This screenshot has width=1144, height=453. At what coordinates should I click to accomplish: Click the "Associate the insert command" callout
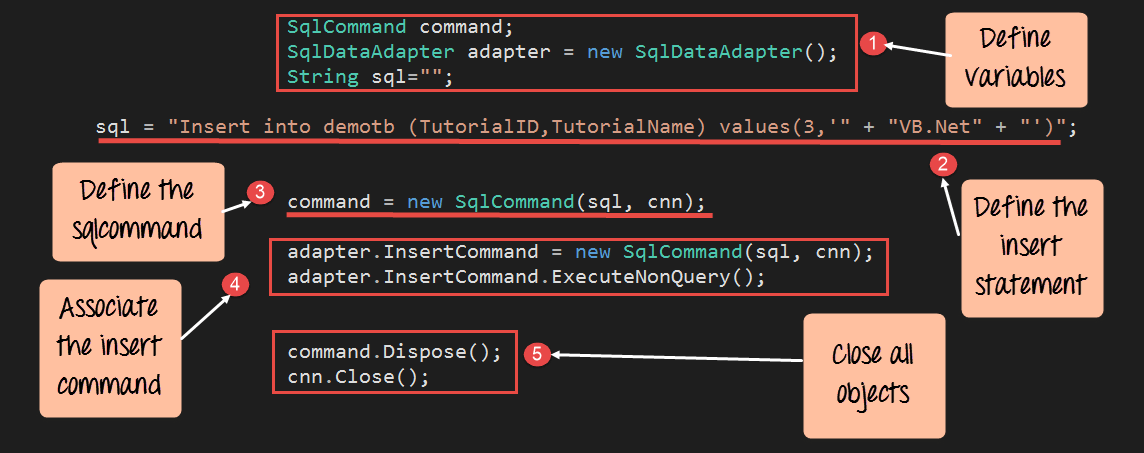(110, 346)
